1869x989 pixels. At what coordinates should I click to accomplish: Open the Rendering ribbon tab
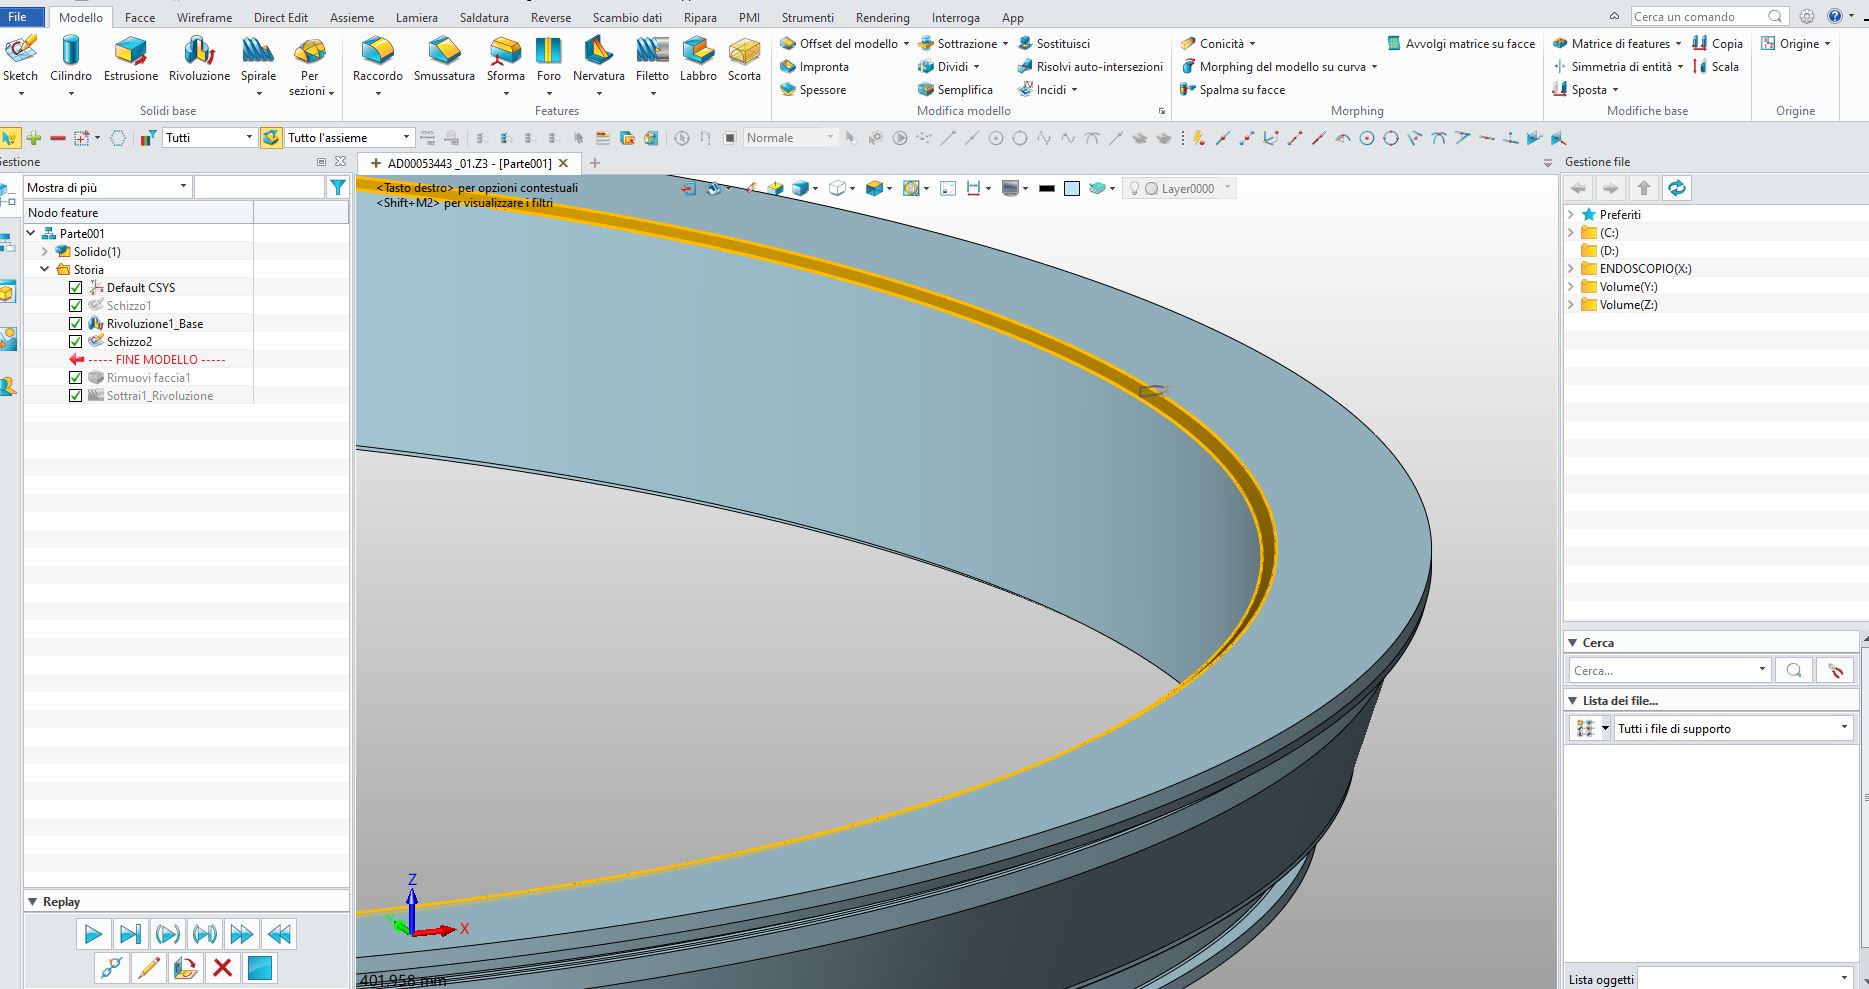pyautogui.click(x=883, y=18)
